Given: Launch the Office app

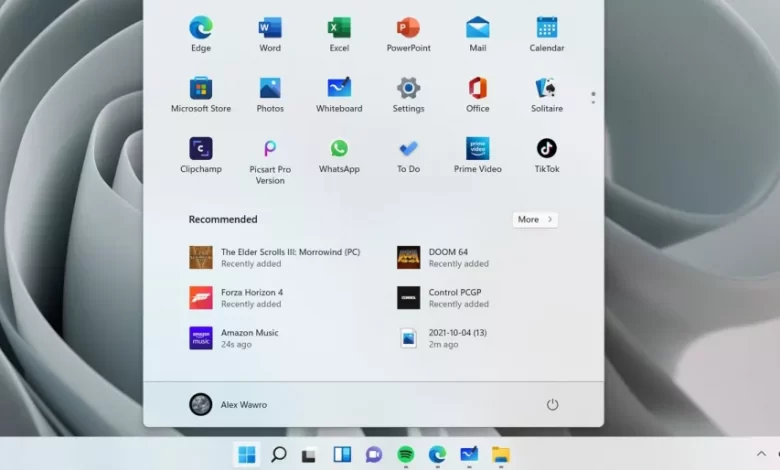Looking at the screenshot, I should pos(478,95).
